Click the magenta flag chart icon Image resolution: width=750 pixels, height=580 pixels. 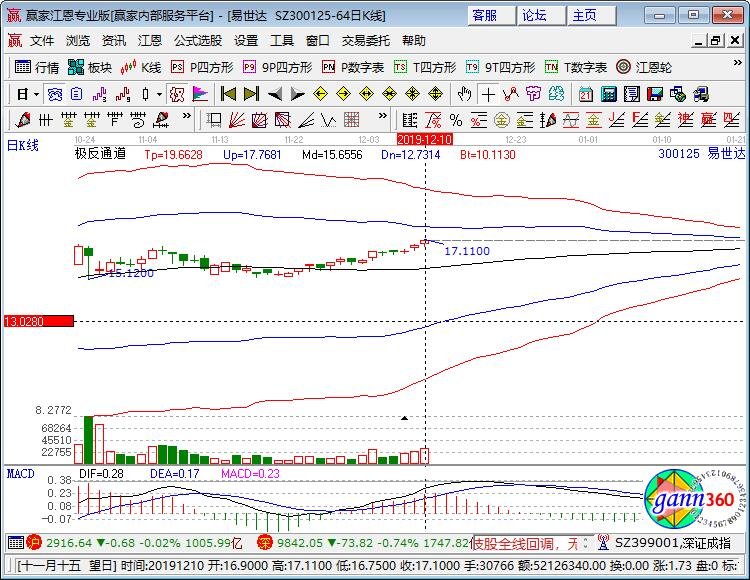(200, 94)
